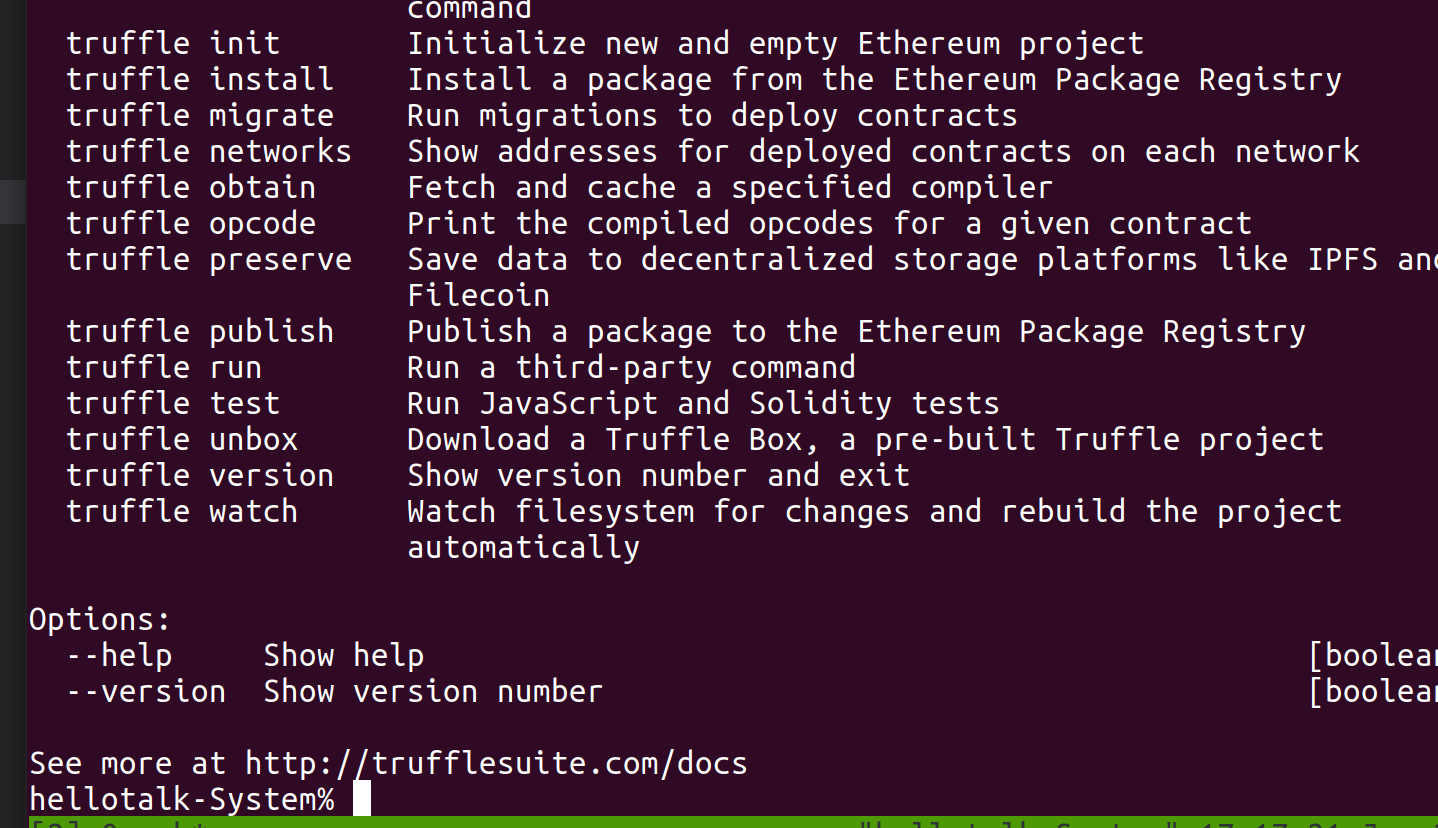Viewport: 1438px width, 828px height.
Task: Click the "truffle migrate" command text
Action: (x=200, y=116)
